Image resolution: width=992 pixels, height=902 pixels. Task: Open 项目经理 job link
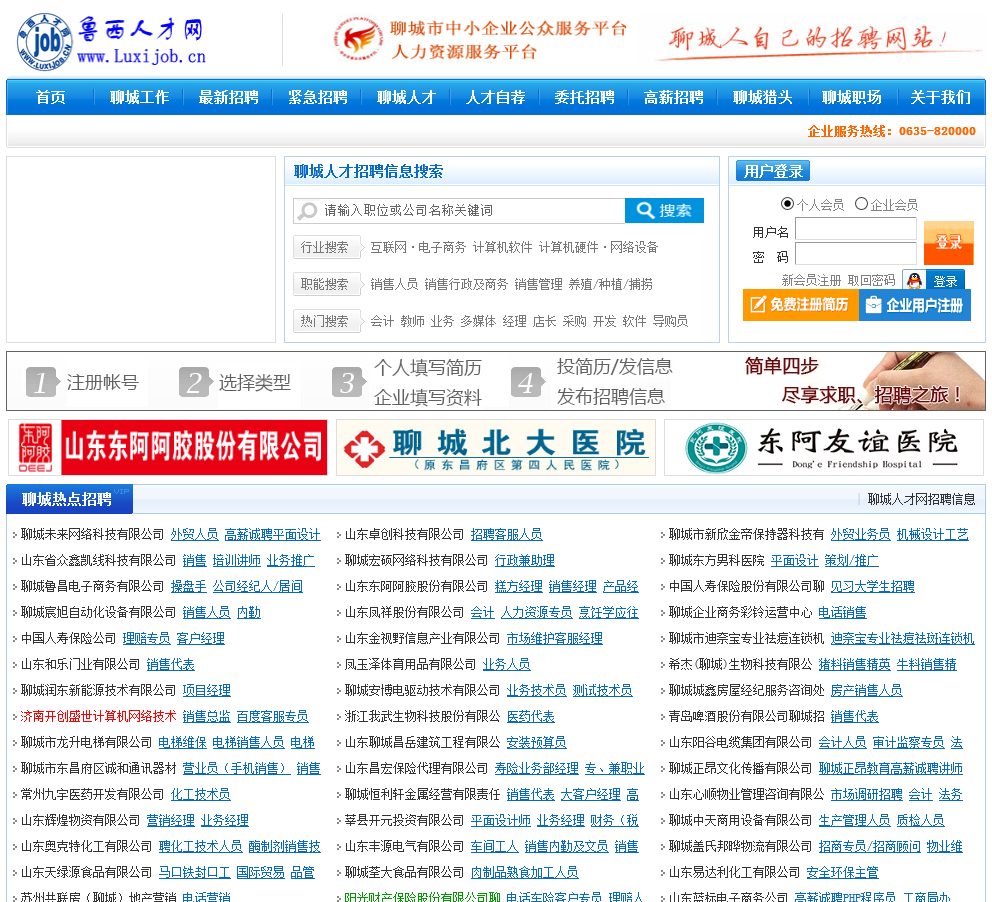206,691
